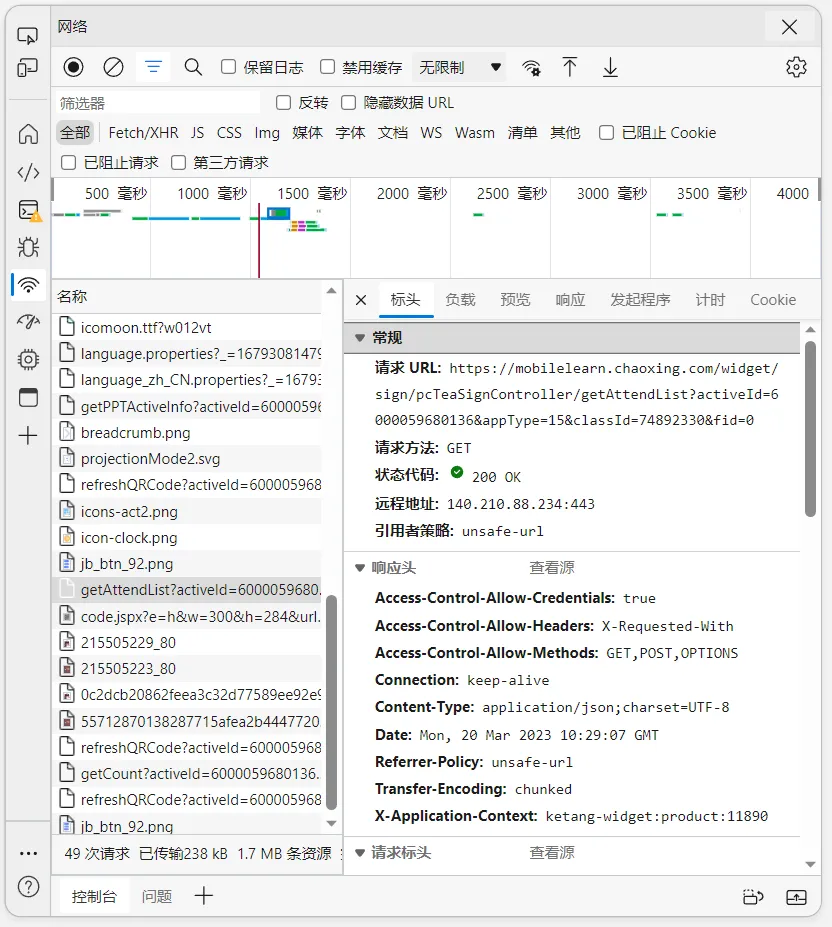Stop recording the network log
Screen dimensions: 832x927
point(72,67)
